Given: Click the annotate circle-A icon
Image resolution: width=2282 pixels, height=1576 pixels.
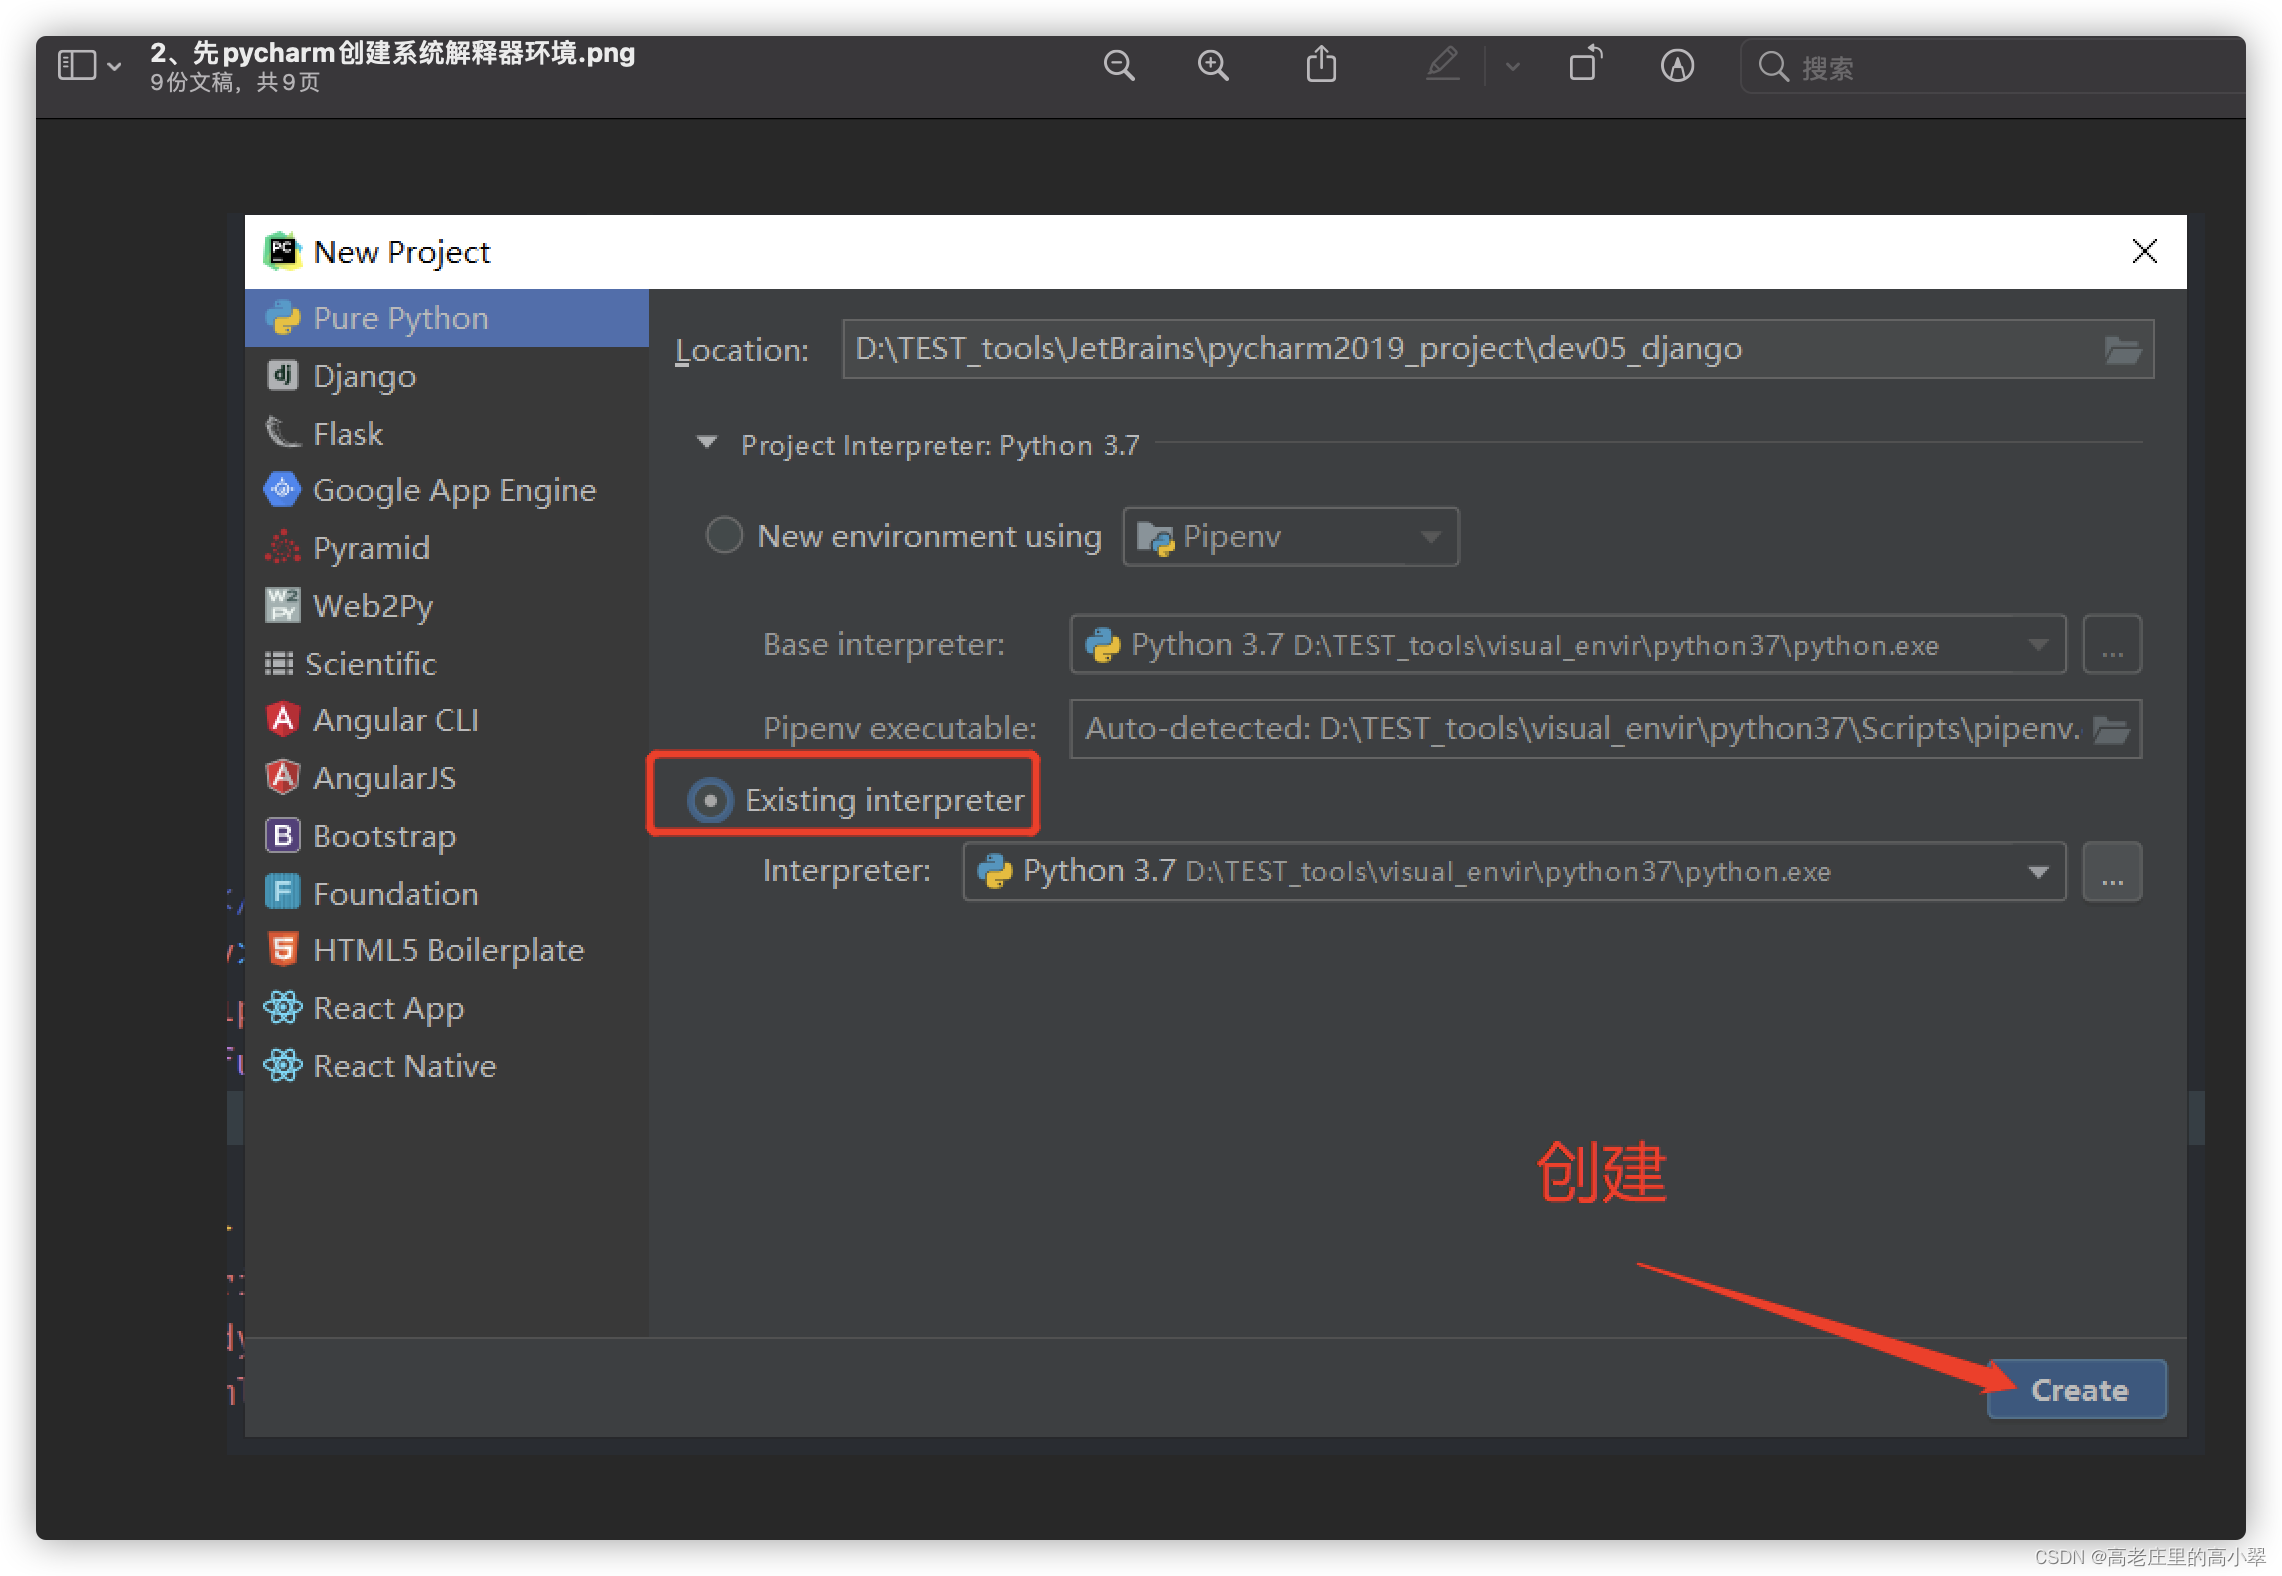Looking at the screenshot, I should [x=1676, y=66].
